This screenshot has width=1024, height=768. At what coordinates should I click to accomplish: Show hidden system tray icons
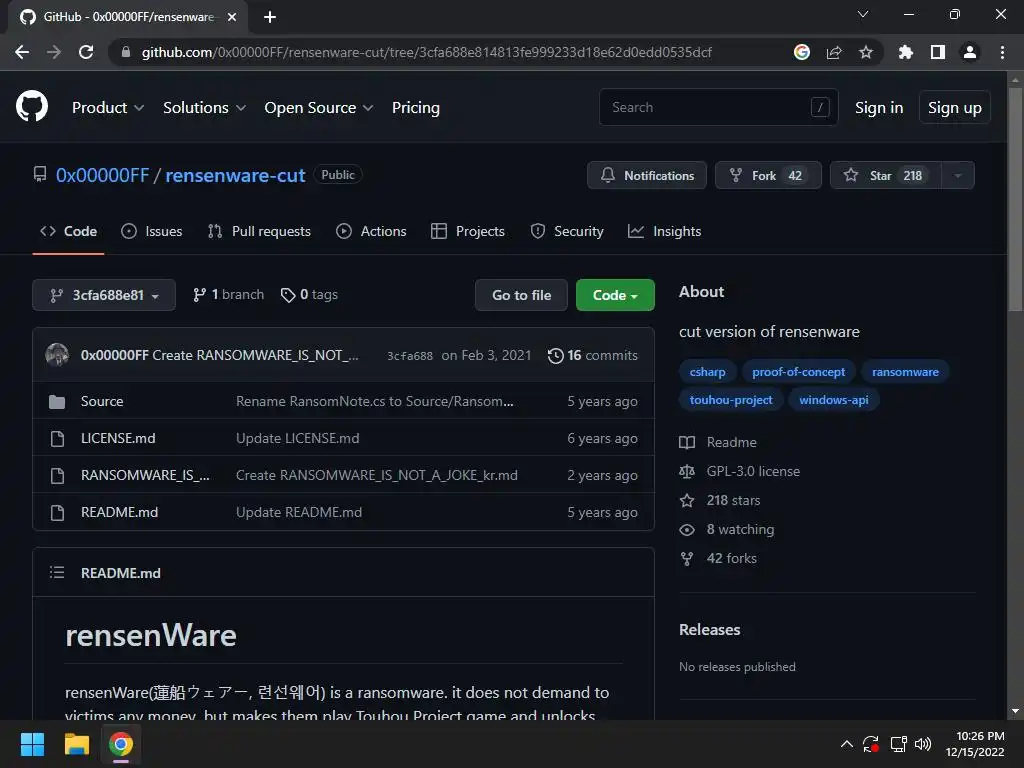[846, 744]
